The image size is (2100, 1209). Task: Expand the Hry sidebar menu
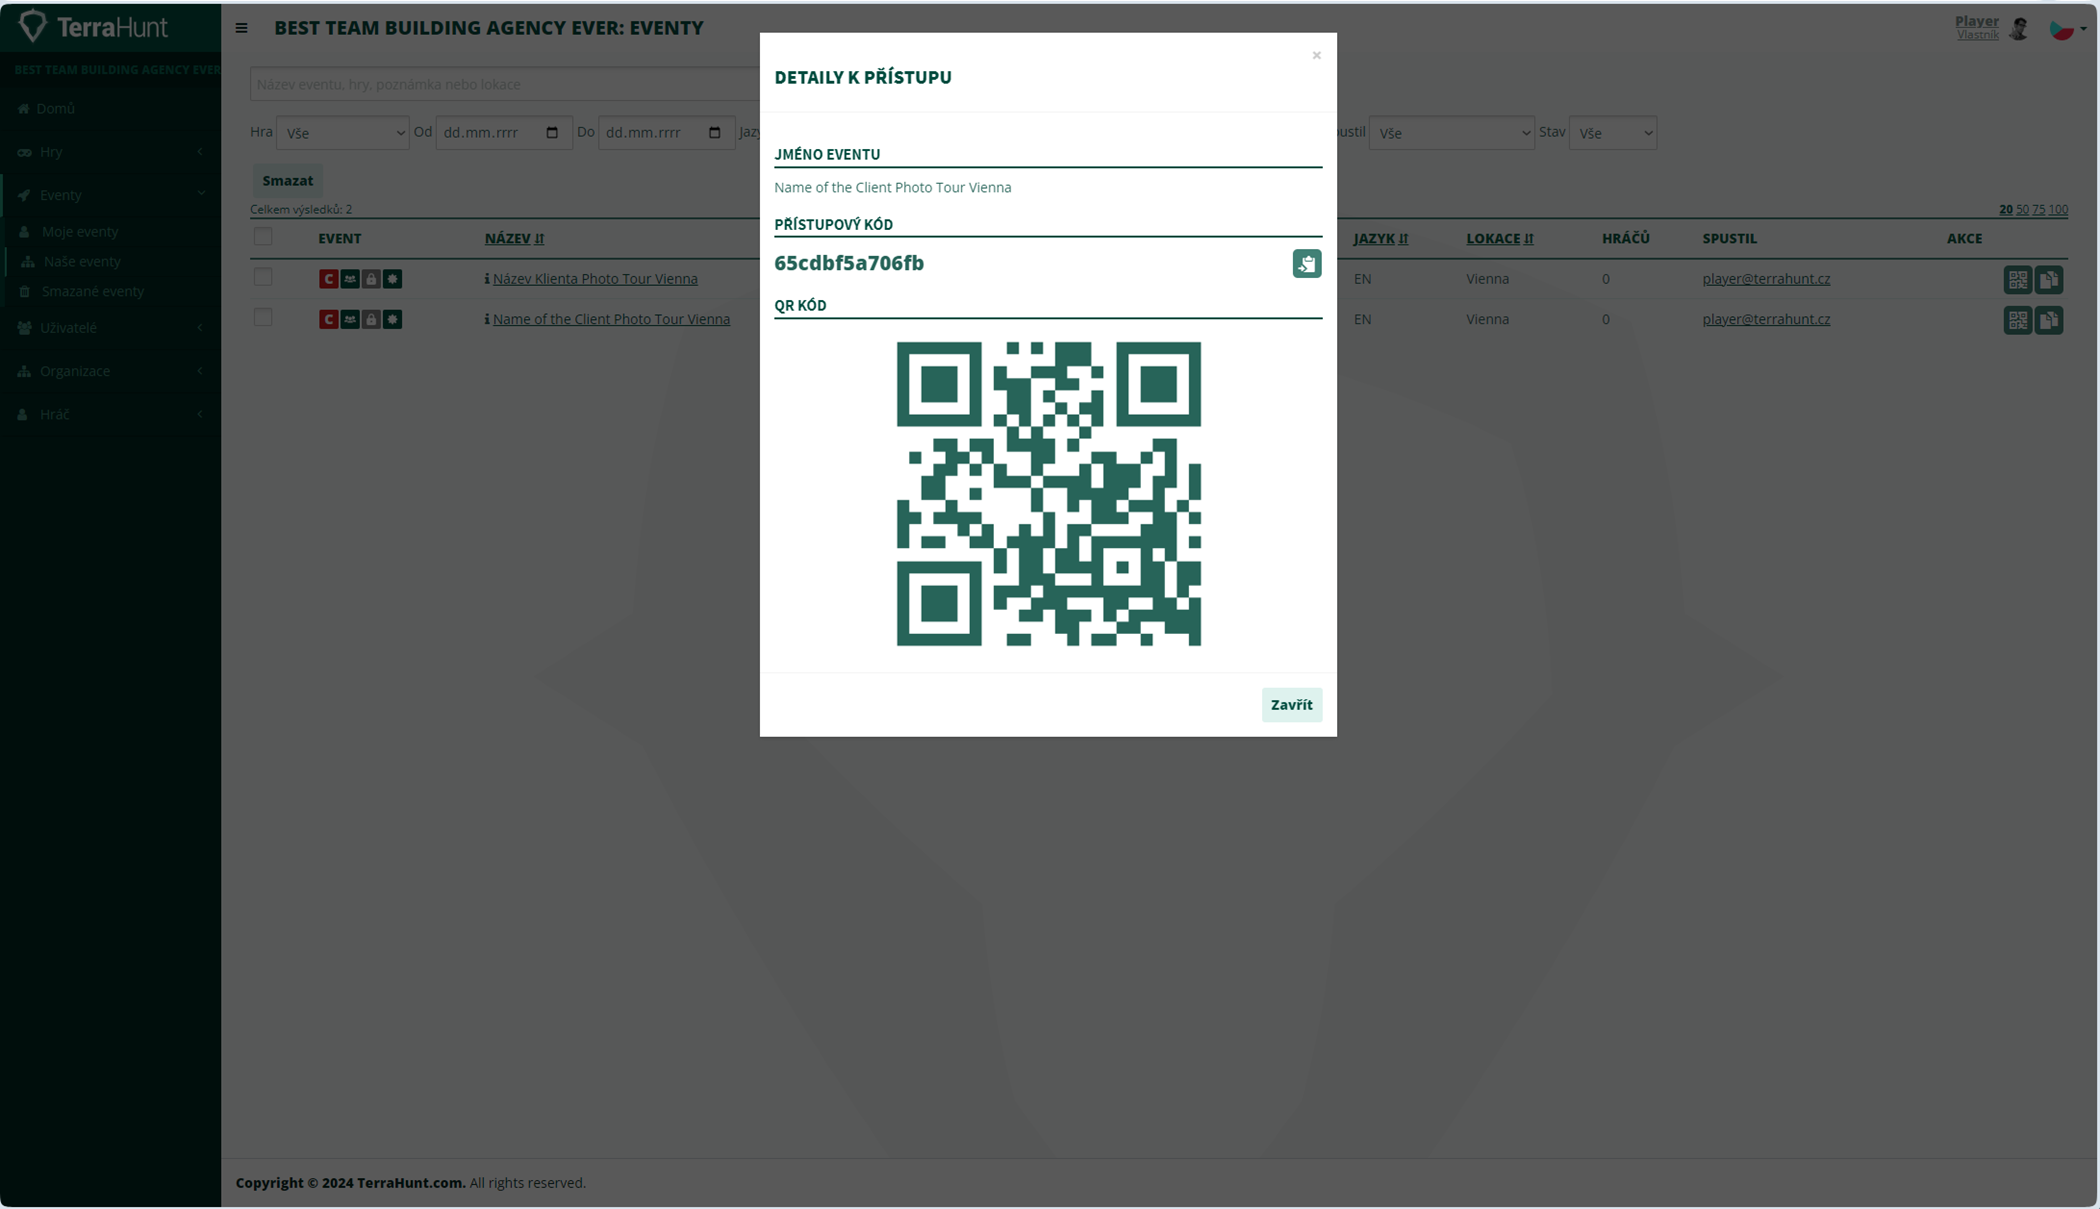tap(110, 152)
